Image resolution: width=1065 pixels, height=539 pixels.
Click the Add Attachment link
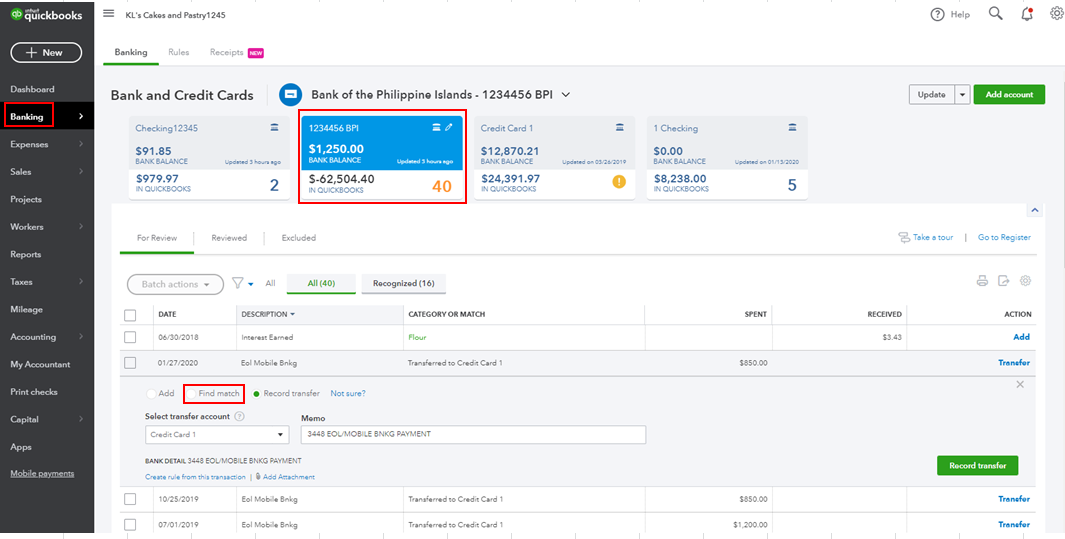click(289, 477)
